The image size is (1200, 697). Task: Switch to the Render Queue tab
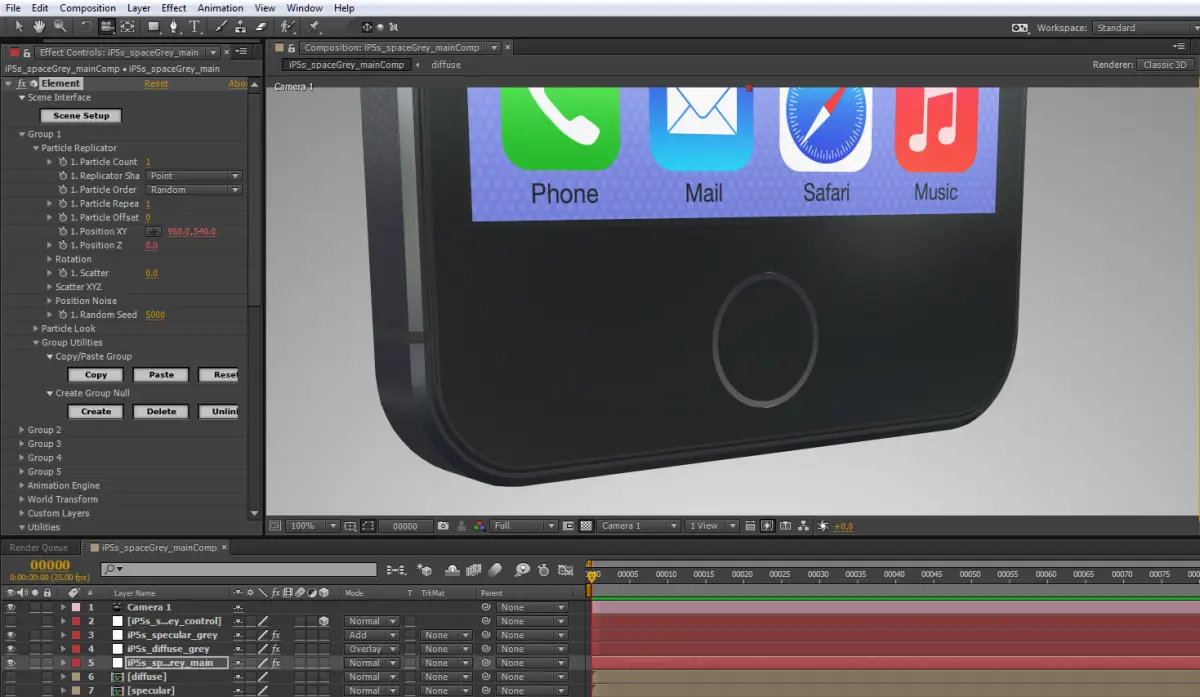39,548
